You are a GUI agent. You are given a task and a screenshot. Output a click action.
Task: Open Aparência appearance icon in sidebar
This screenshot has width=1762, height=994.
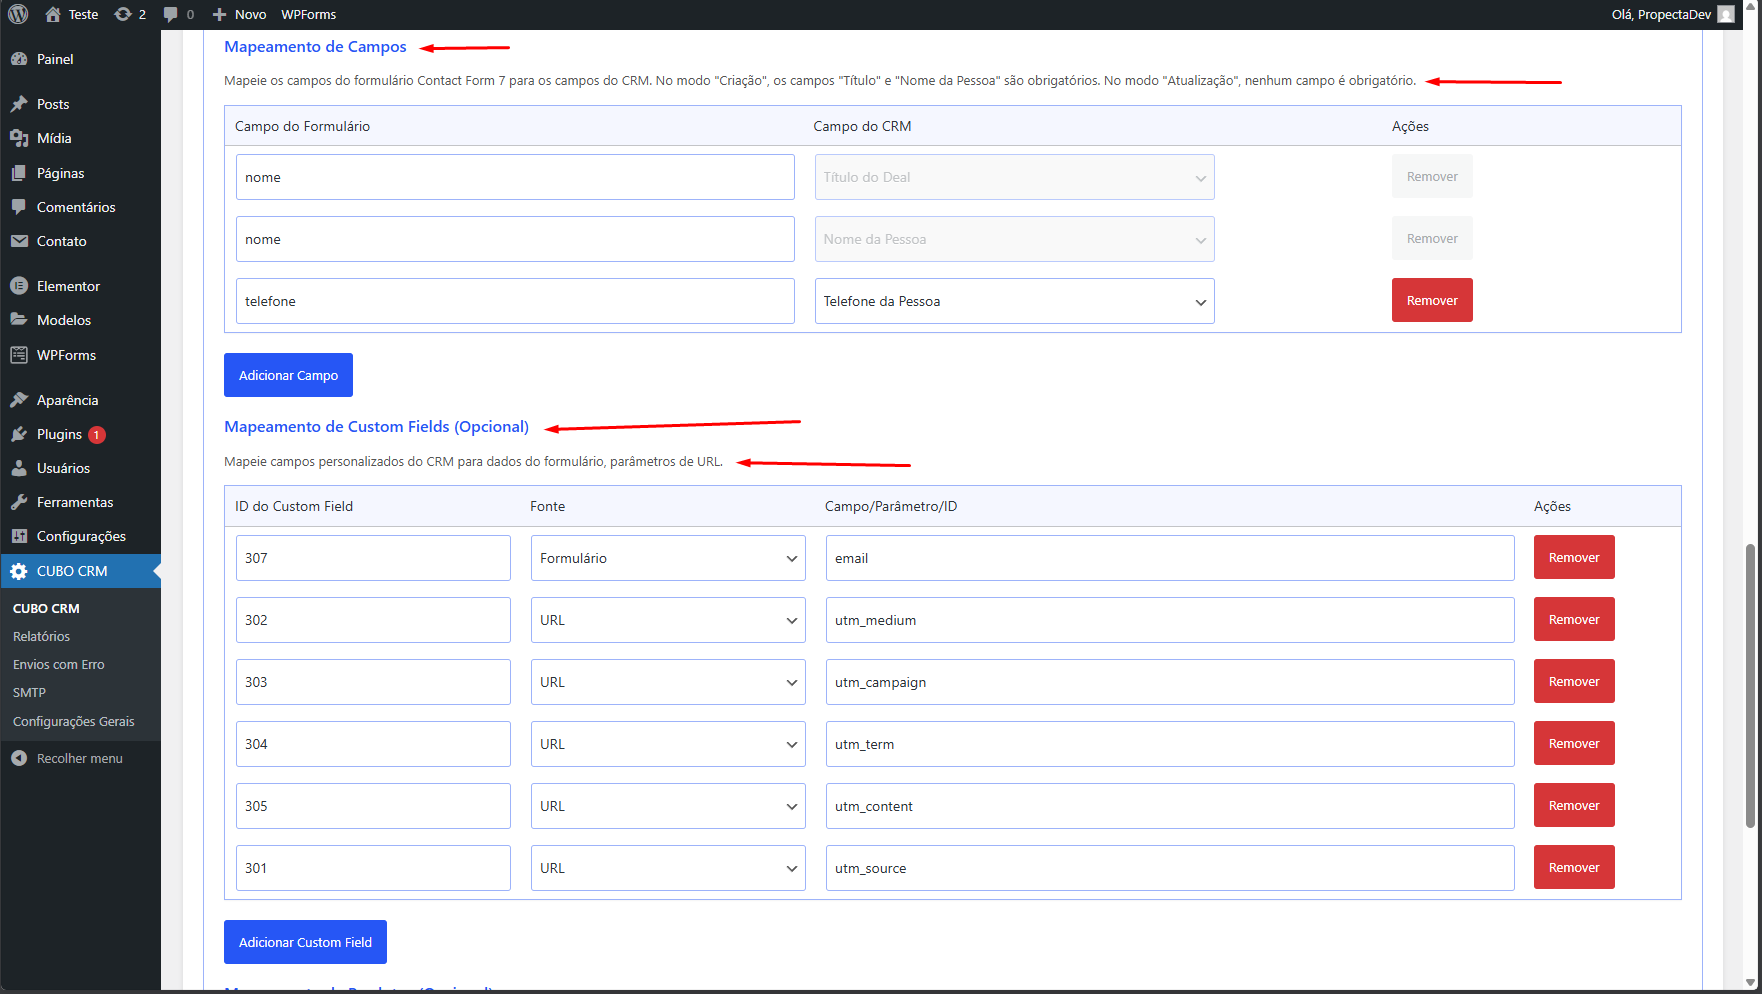coord(19,400)
